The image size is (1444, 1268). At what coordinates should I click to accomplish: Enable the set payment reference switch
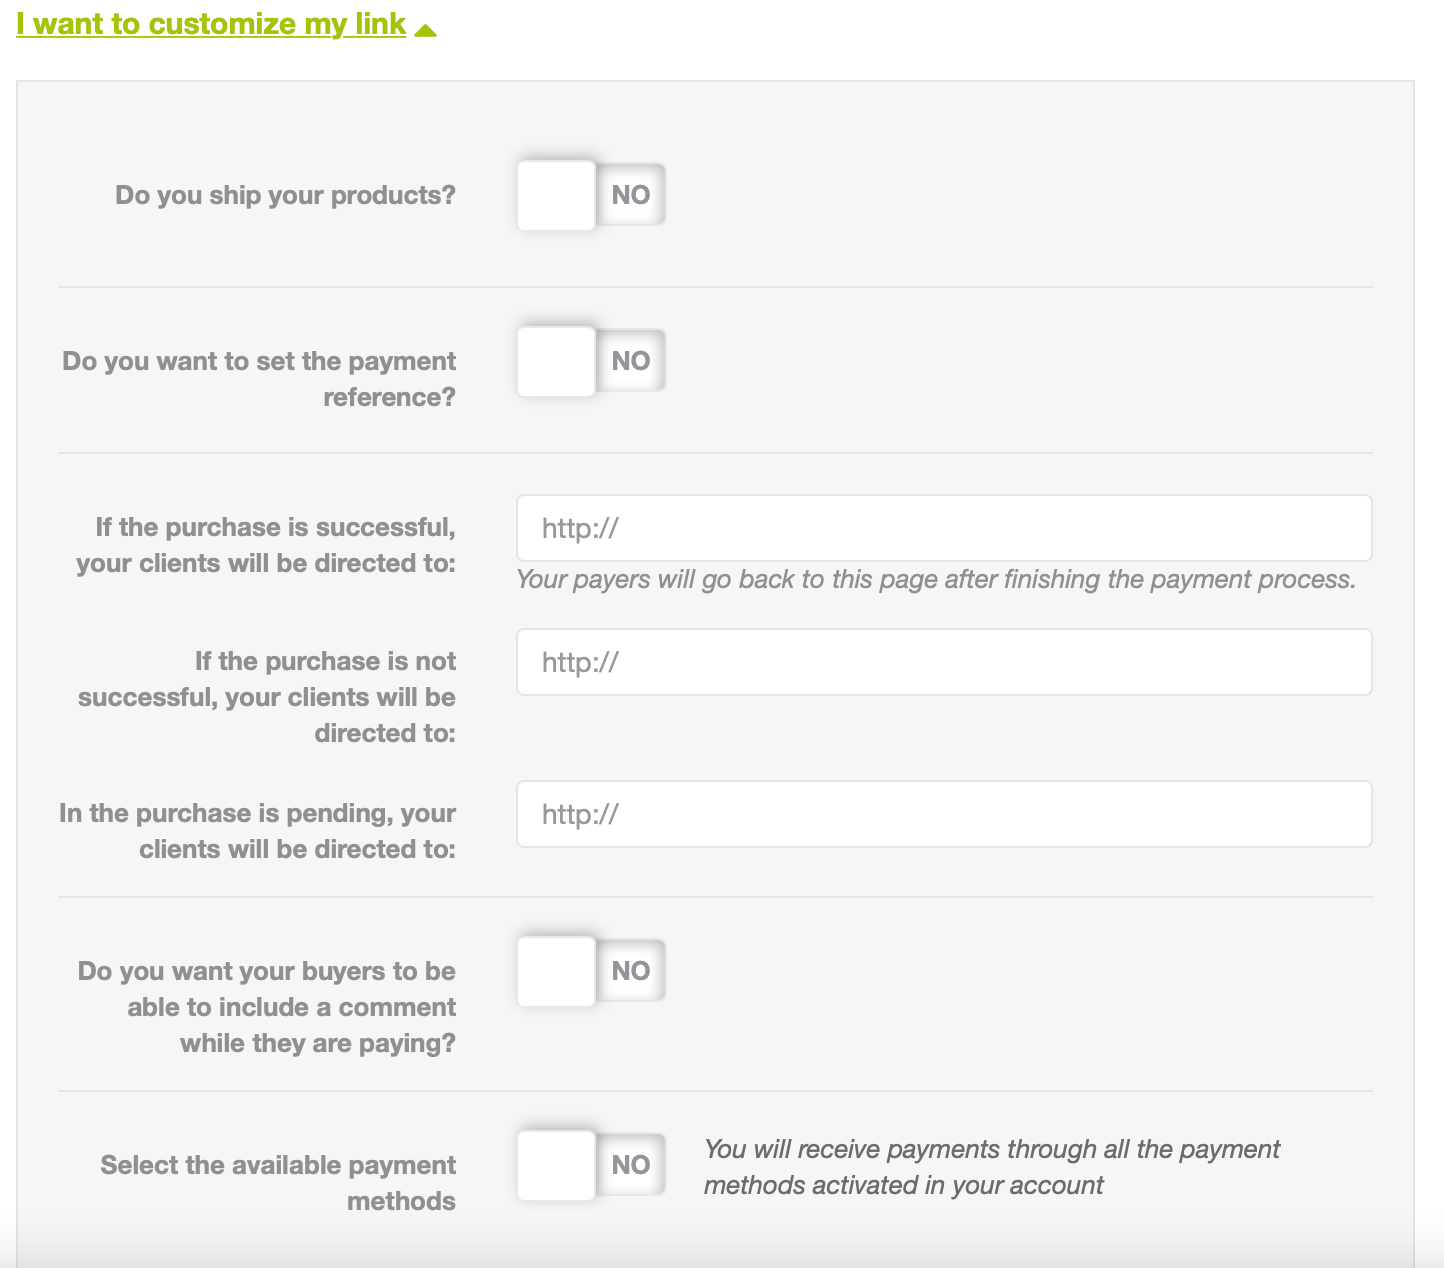[591, 361]
